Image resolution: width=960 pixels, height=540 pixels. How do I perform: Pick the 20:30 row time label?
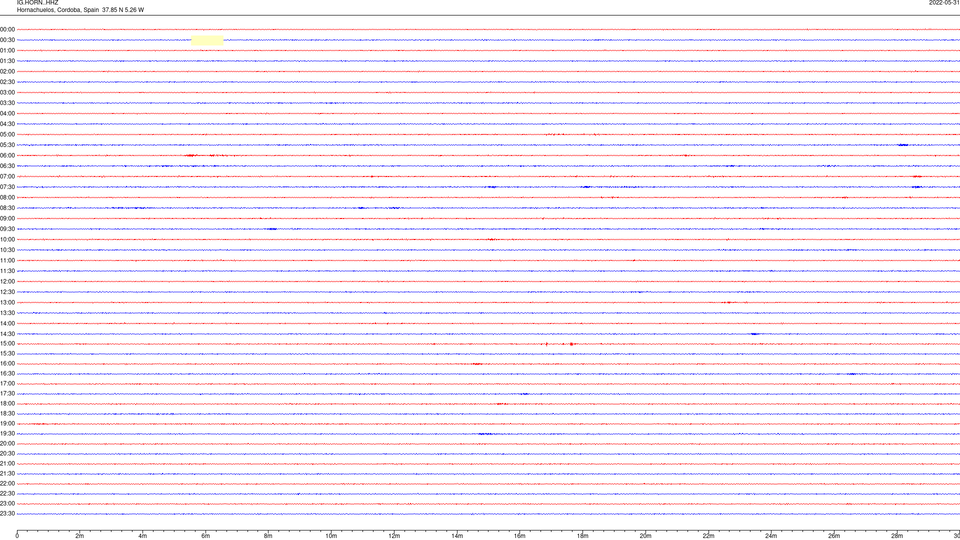(x=7, y=454)
